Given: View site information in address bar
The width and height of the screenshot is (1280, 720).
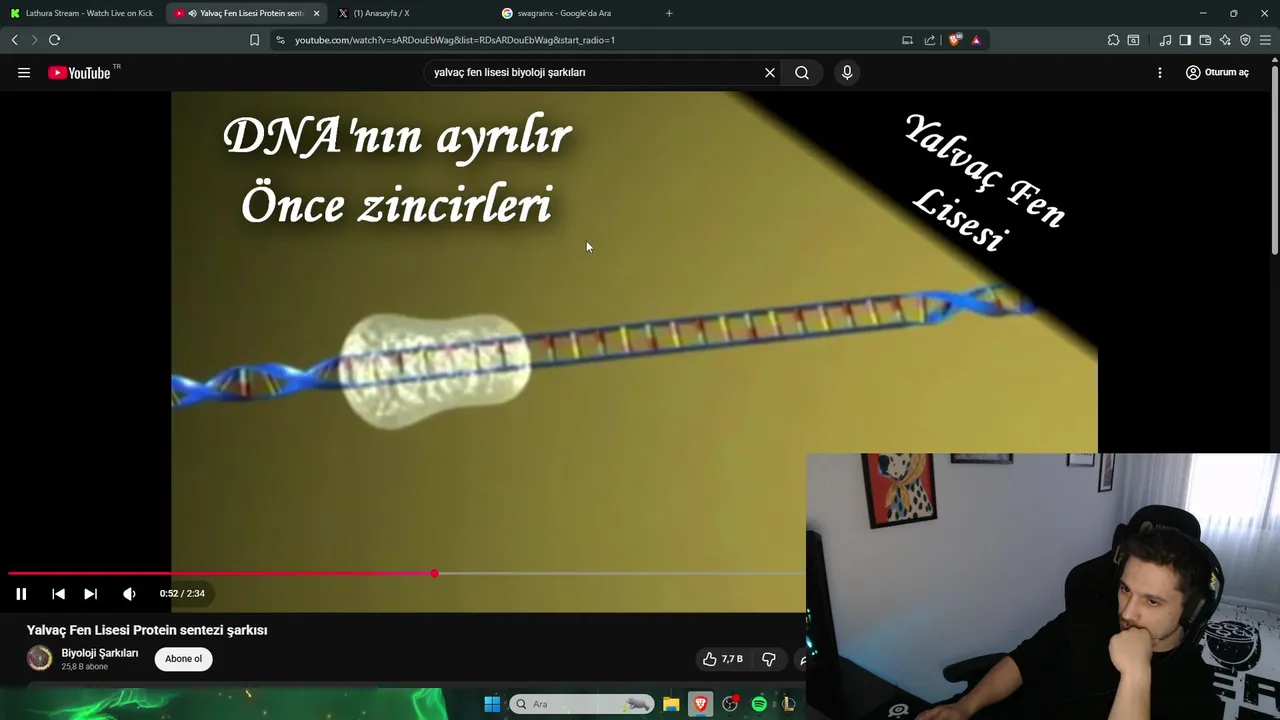Looking at the screenshot, I should [280, 40].
